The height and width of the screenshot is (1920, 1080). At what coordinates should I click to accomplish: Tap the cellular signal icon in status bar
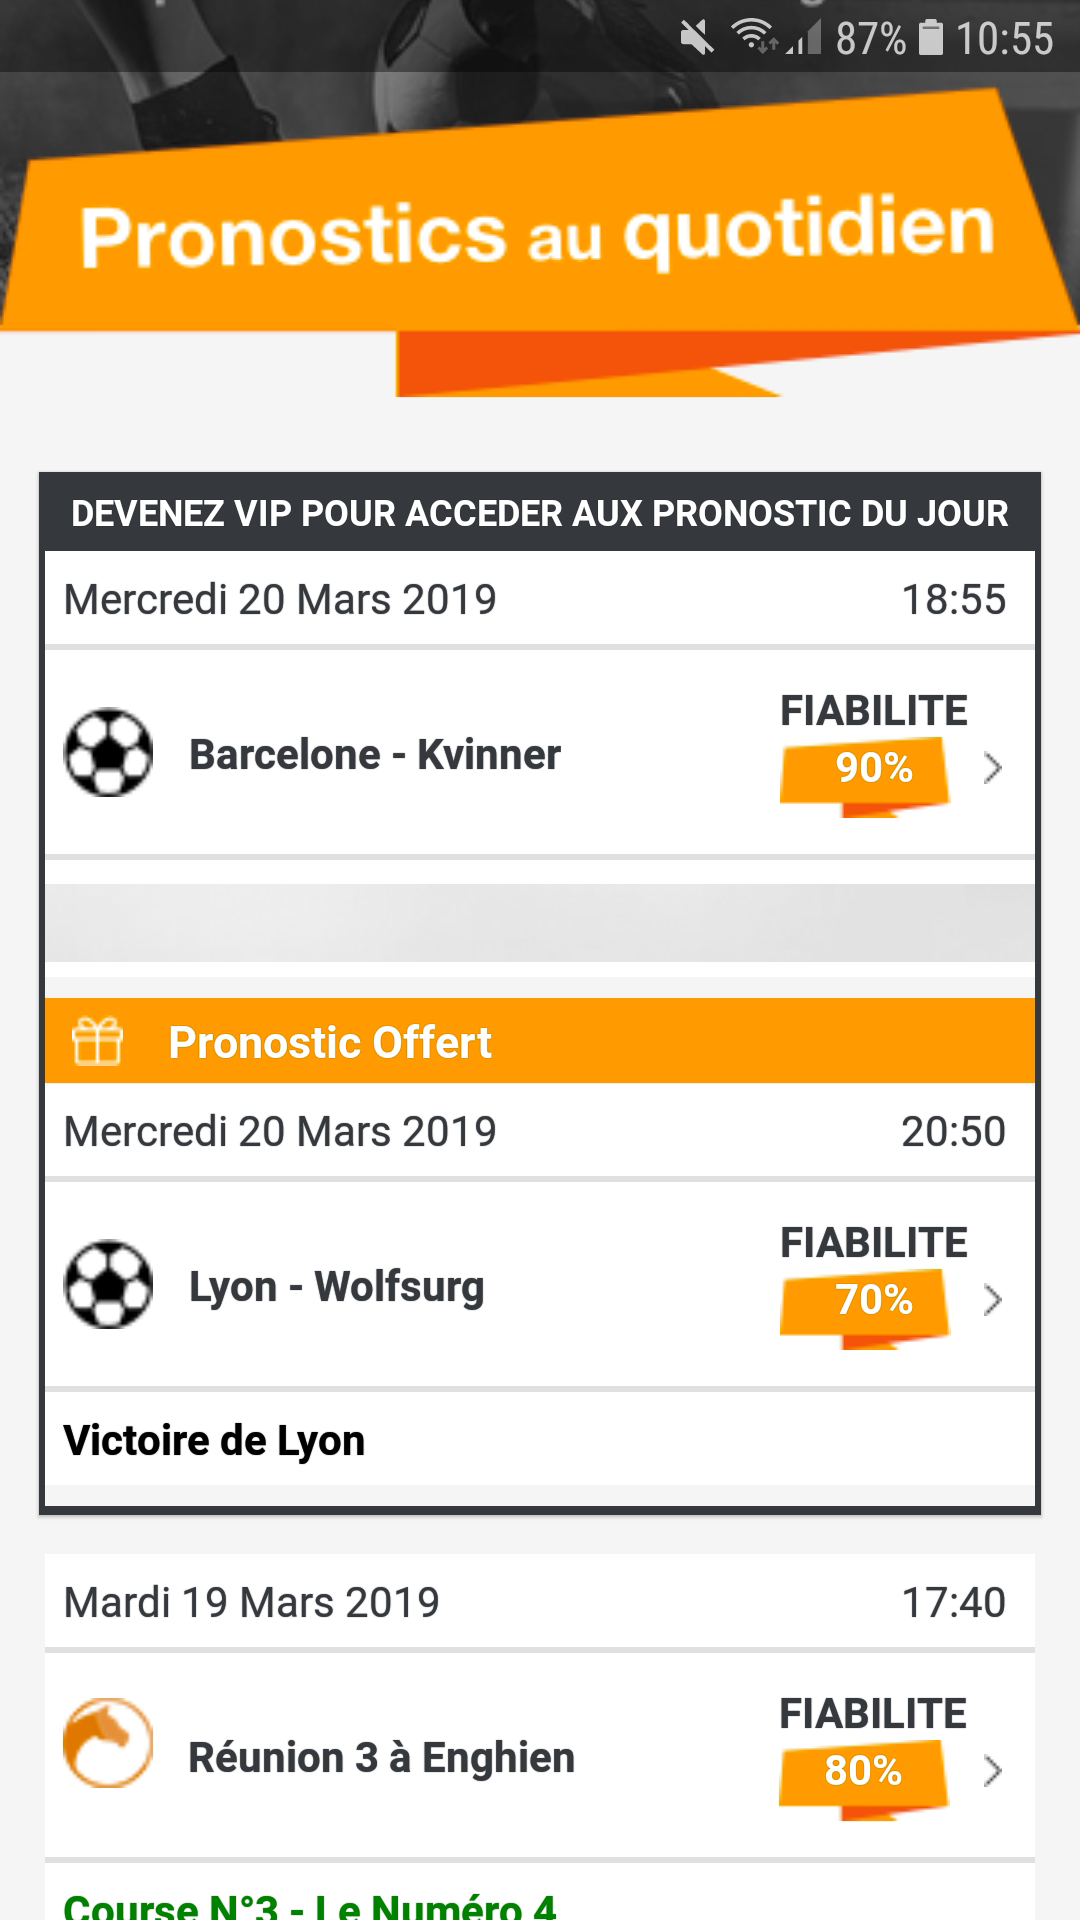tap(805, 38)
